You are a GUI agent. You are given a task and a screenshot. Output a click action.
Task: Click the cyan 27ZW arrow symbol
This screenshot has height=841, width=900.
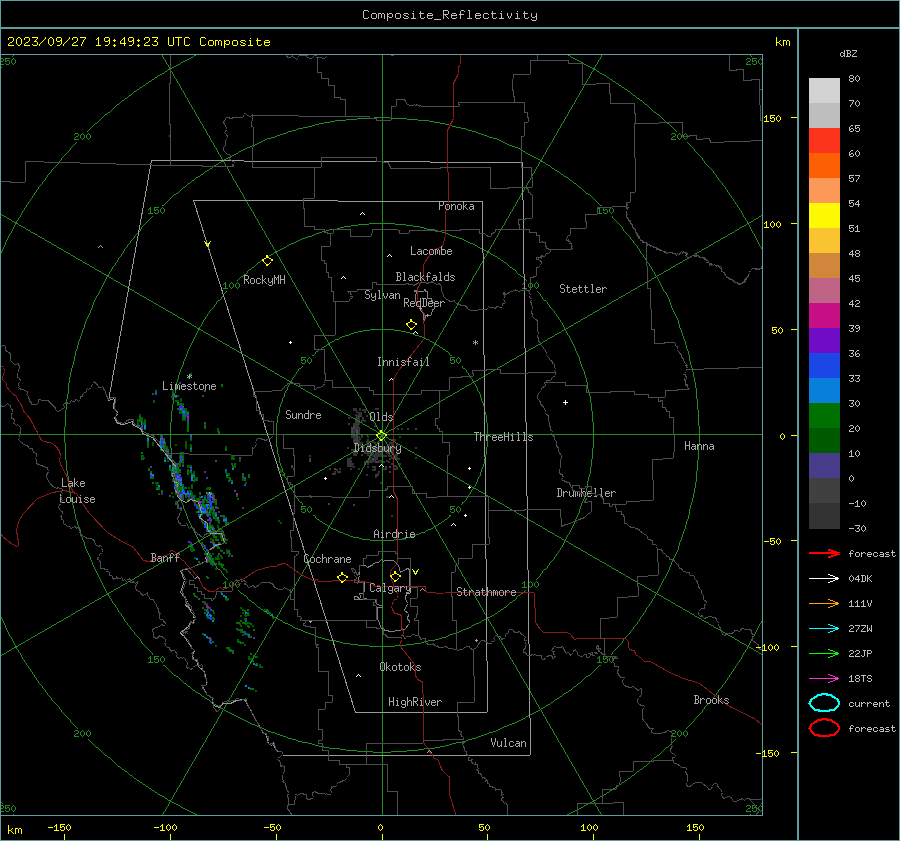pyautogui.click(x=824, y=629)
